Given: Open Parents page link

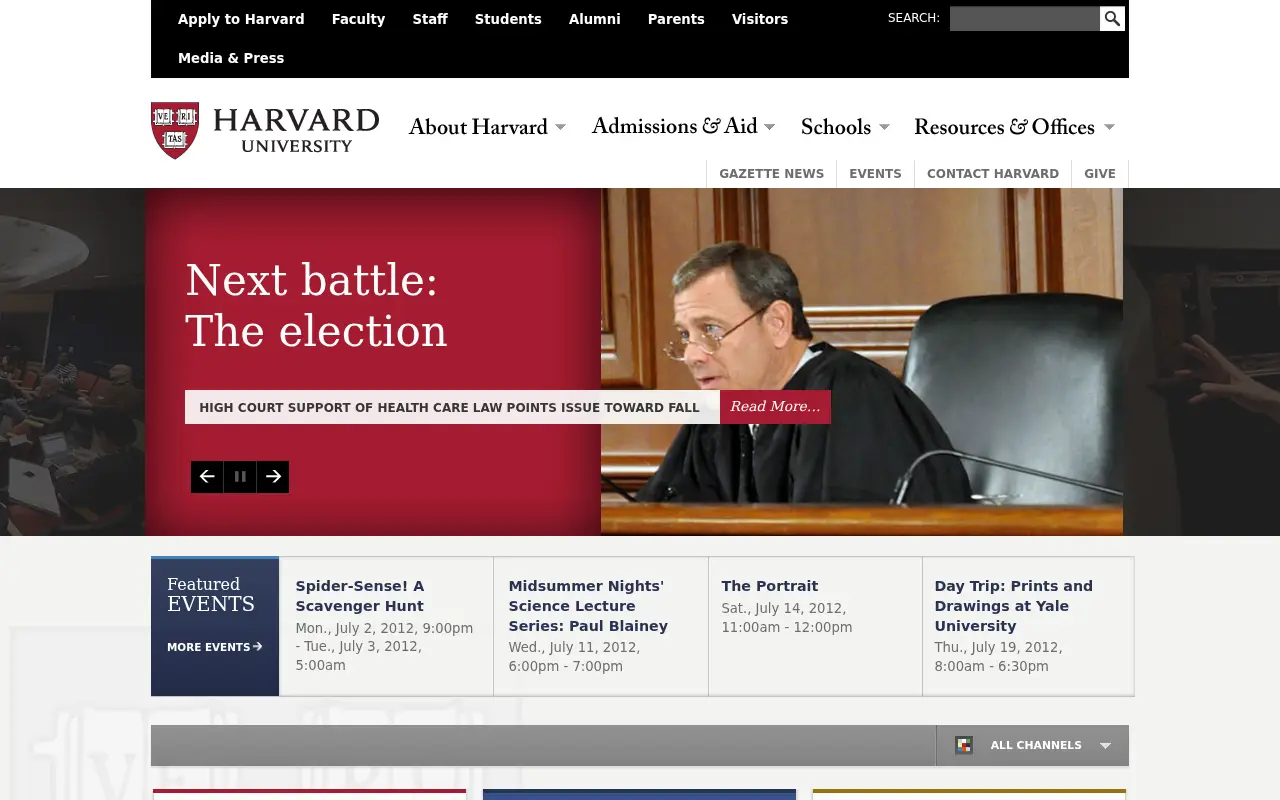Looking at the screenshot, I should click(676, 19).
